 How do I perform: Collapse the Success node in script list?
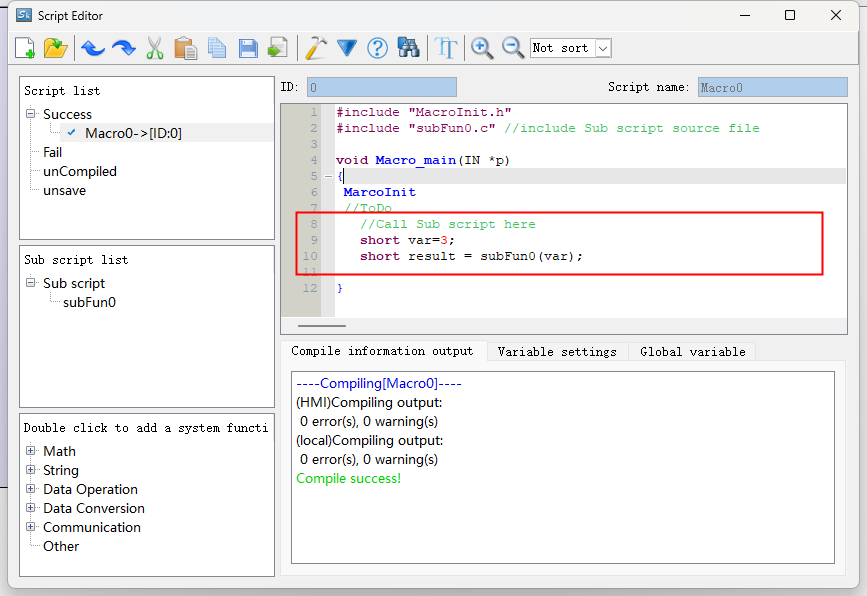click(x=31, y=114)
